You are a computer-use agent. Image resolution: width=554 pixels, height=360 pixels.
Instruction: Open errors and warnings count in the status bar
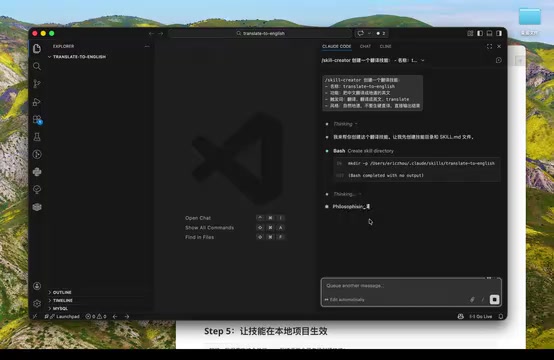(x=96, y=317)
